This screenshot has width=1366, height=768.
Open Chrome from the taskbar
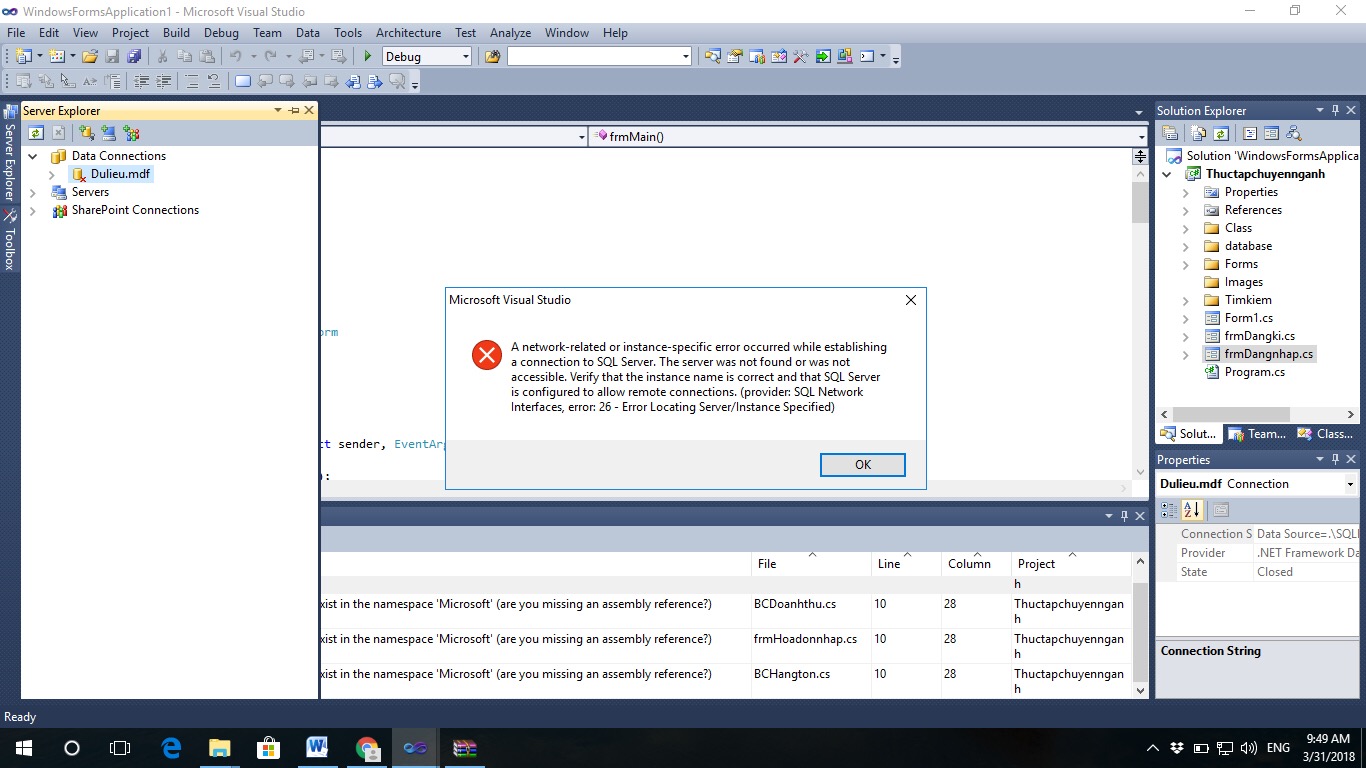pos(367,747)
